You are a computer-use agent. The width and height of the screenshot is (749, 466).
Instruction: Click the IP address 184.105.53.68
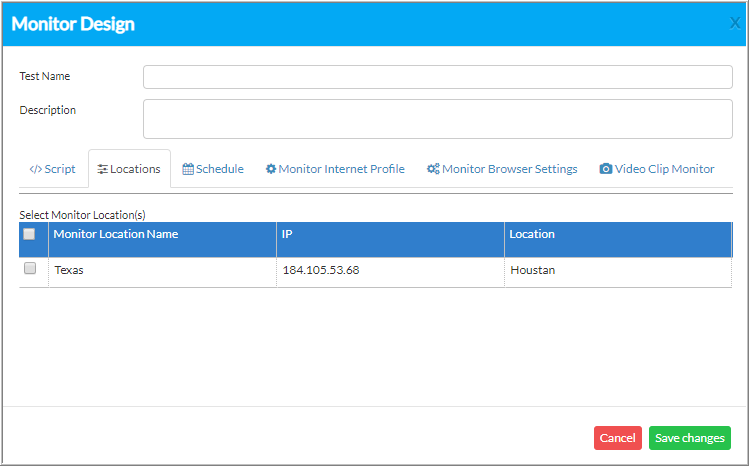click(321, 270)
